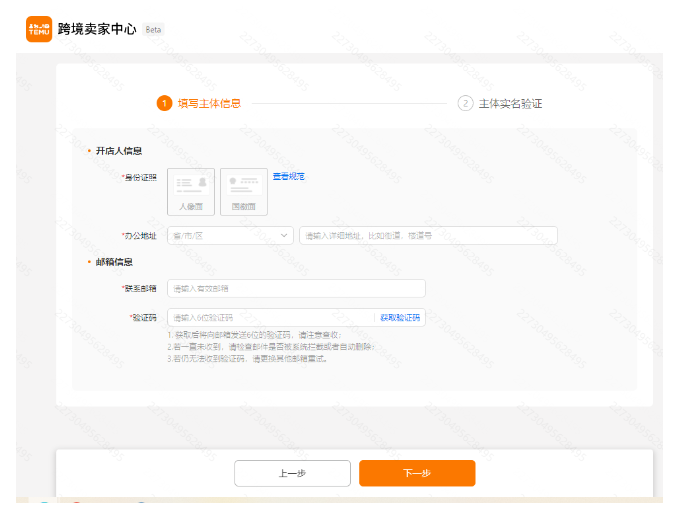
Task: Click the 6-digit verification code input
Action: click(x=270, y=318)
